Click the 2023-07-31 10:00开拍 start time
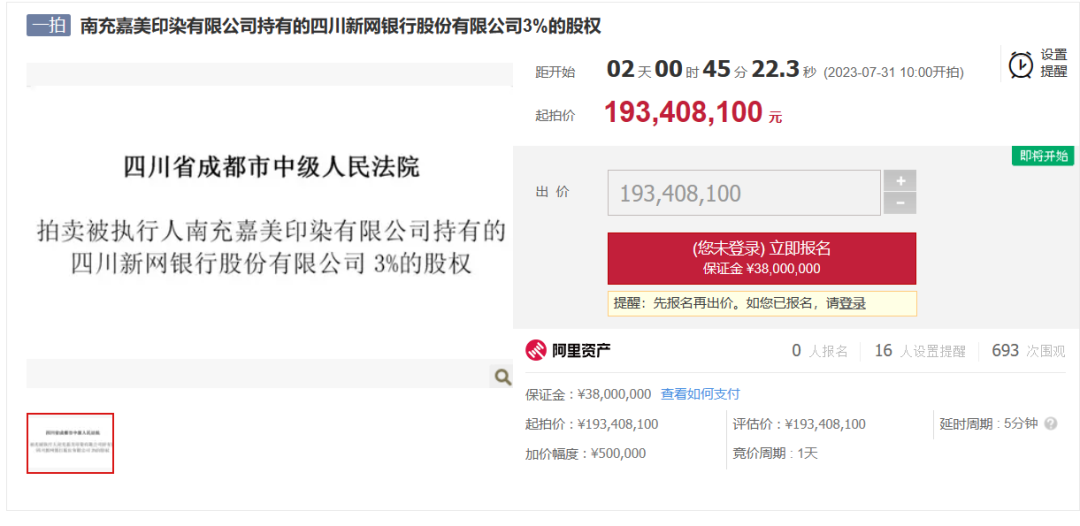1080x526 pixels. coord(894,72)
